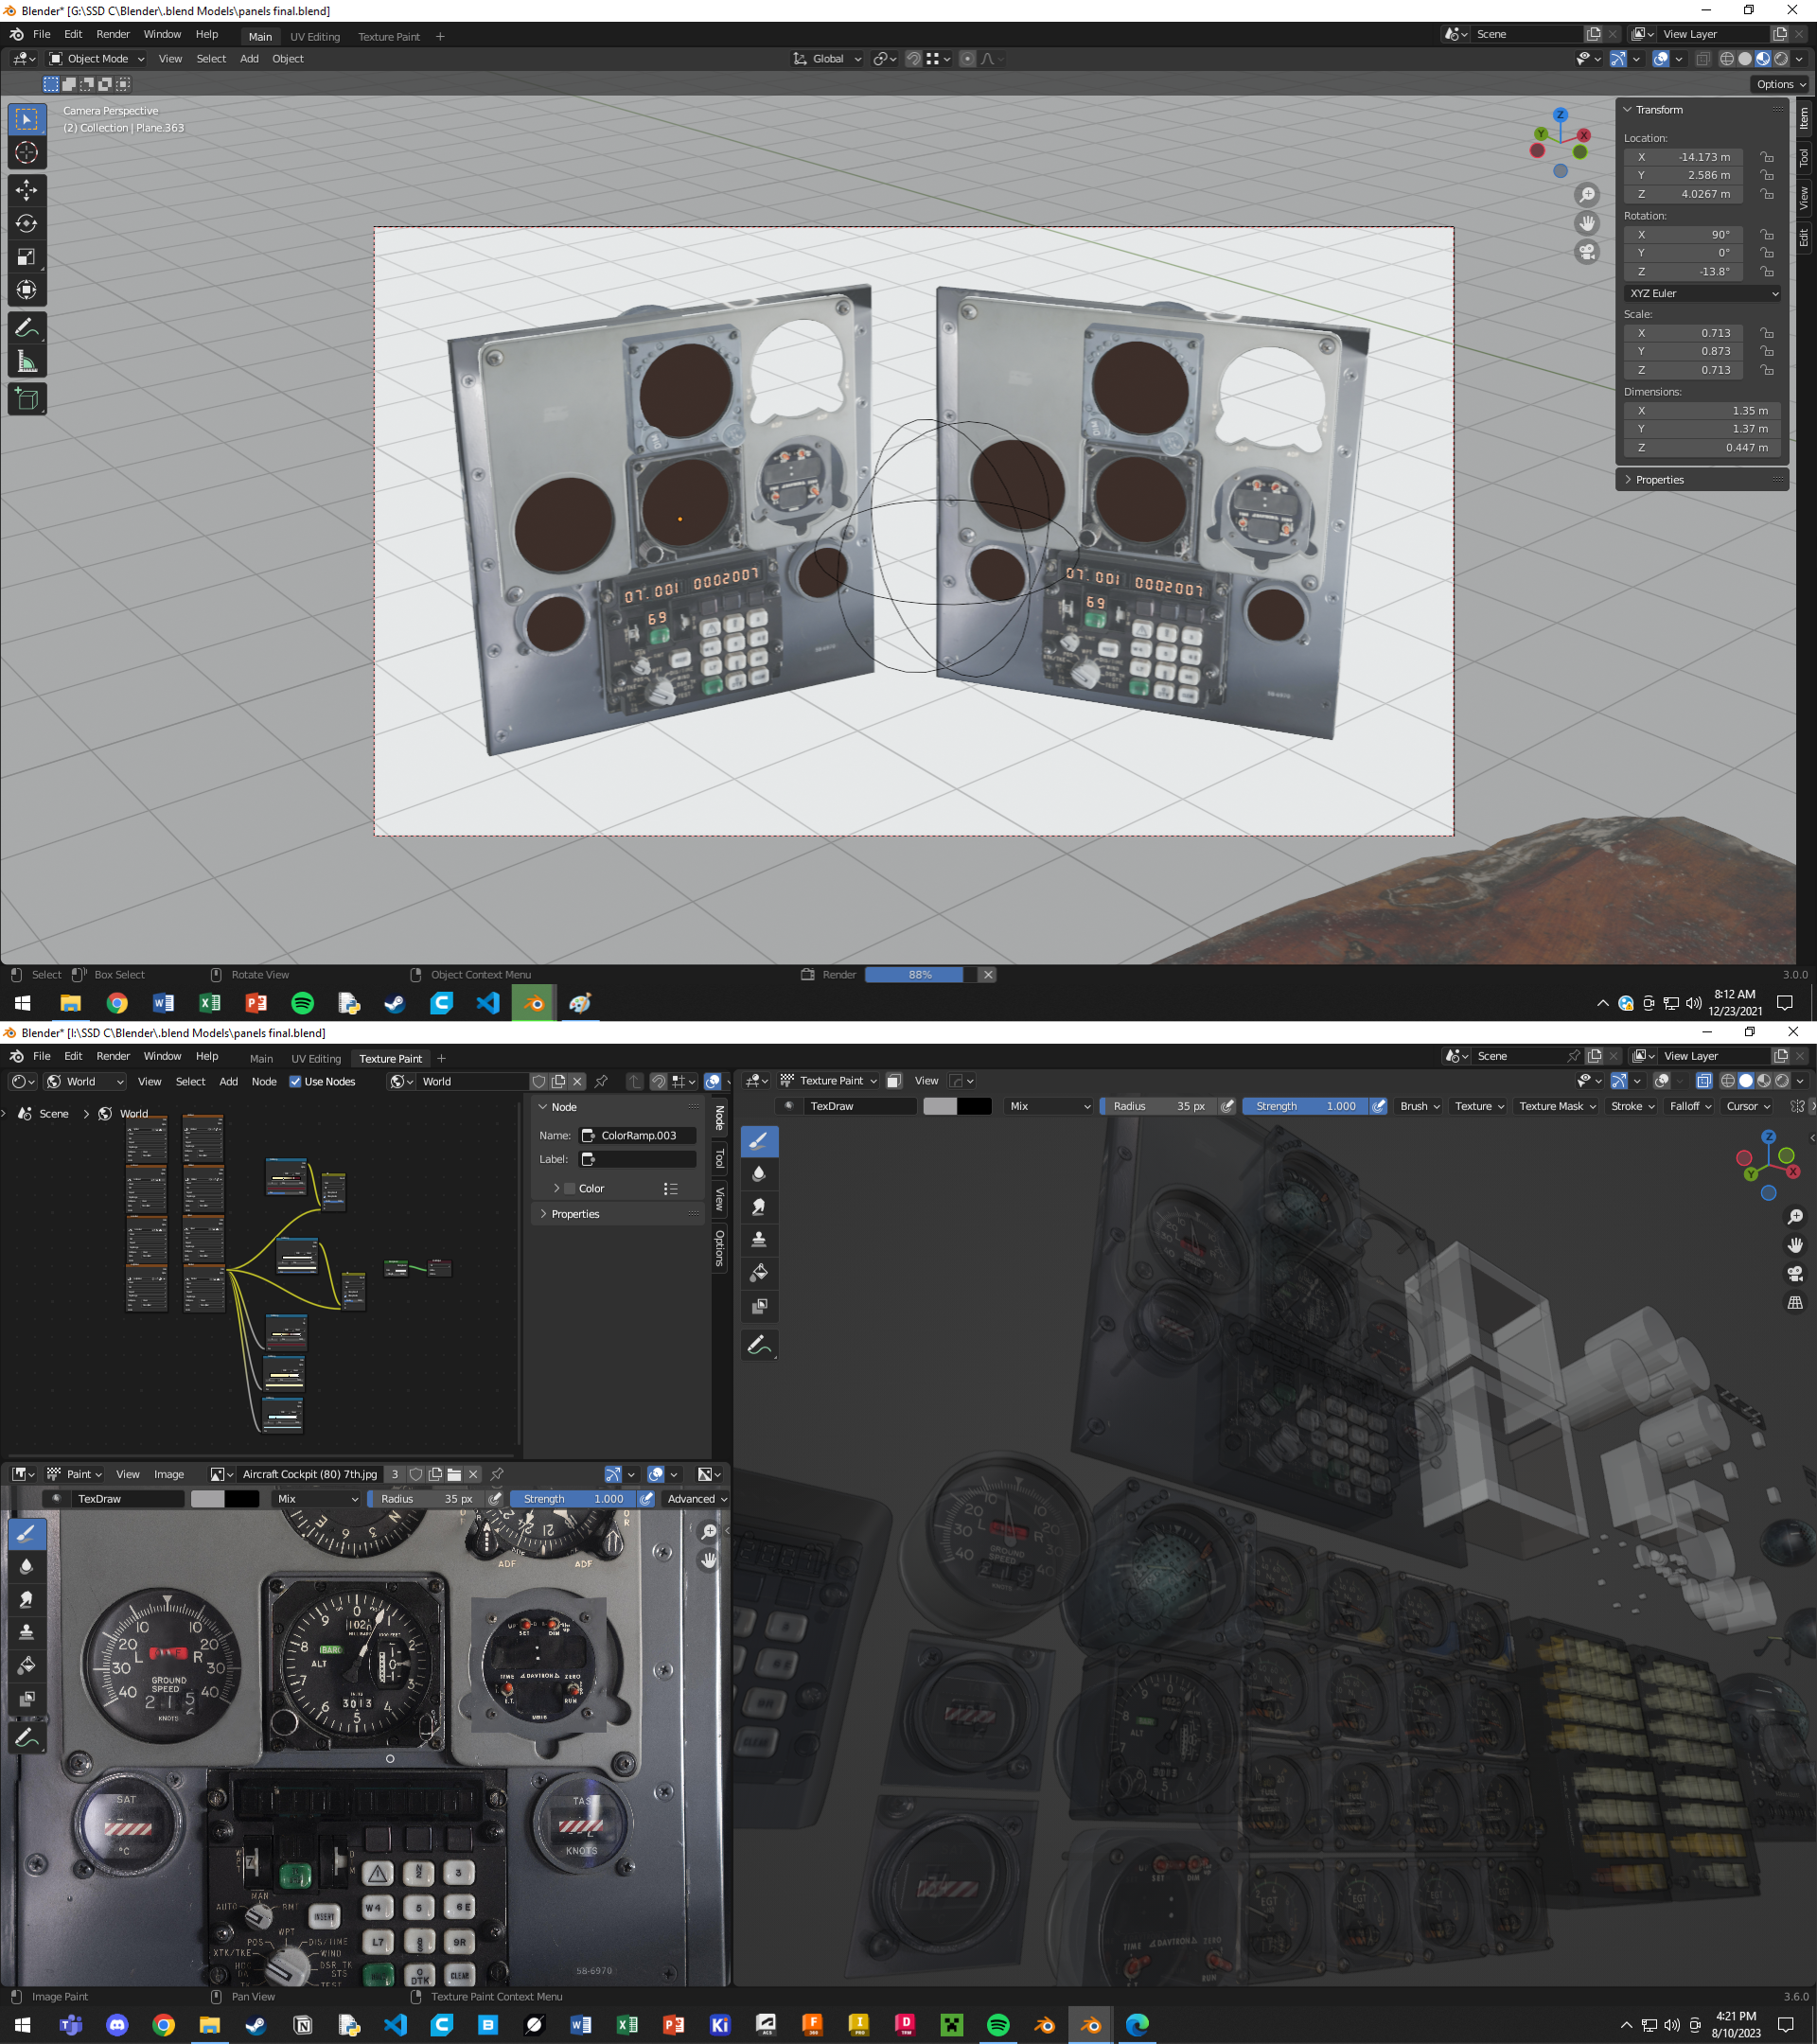This screenshot has height=2044, width=1817.
Task: Open the XYZ Euler rotation mode dropdown
Action: pos(1703,293)
